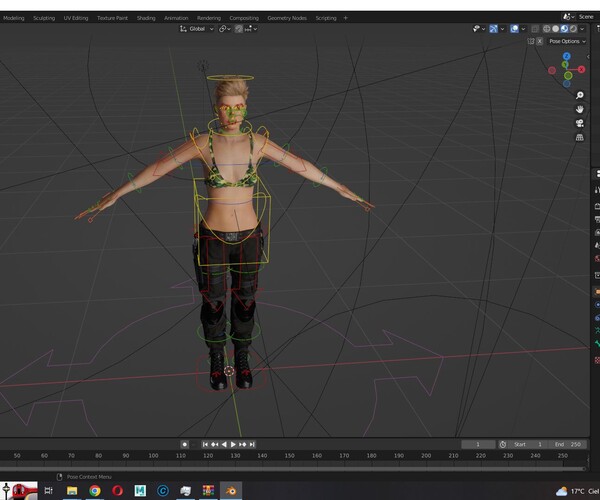The image size is (600, 500).
Task: Click the red X axis on gizmo
Action: point(582,69)
